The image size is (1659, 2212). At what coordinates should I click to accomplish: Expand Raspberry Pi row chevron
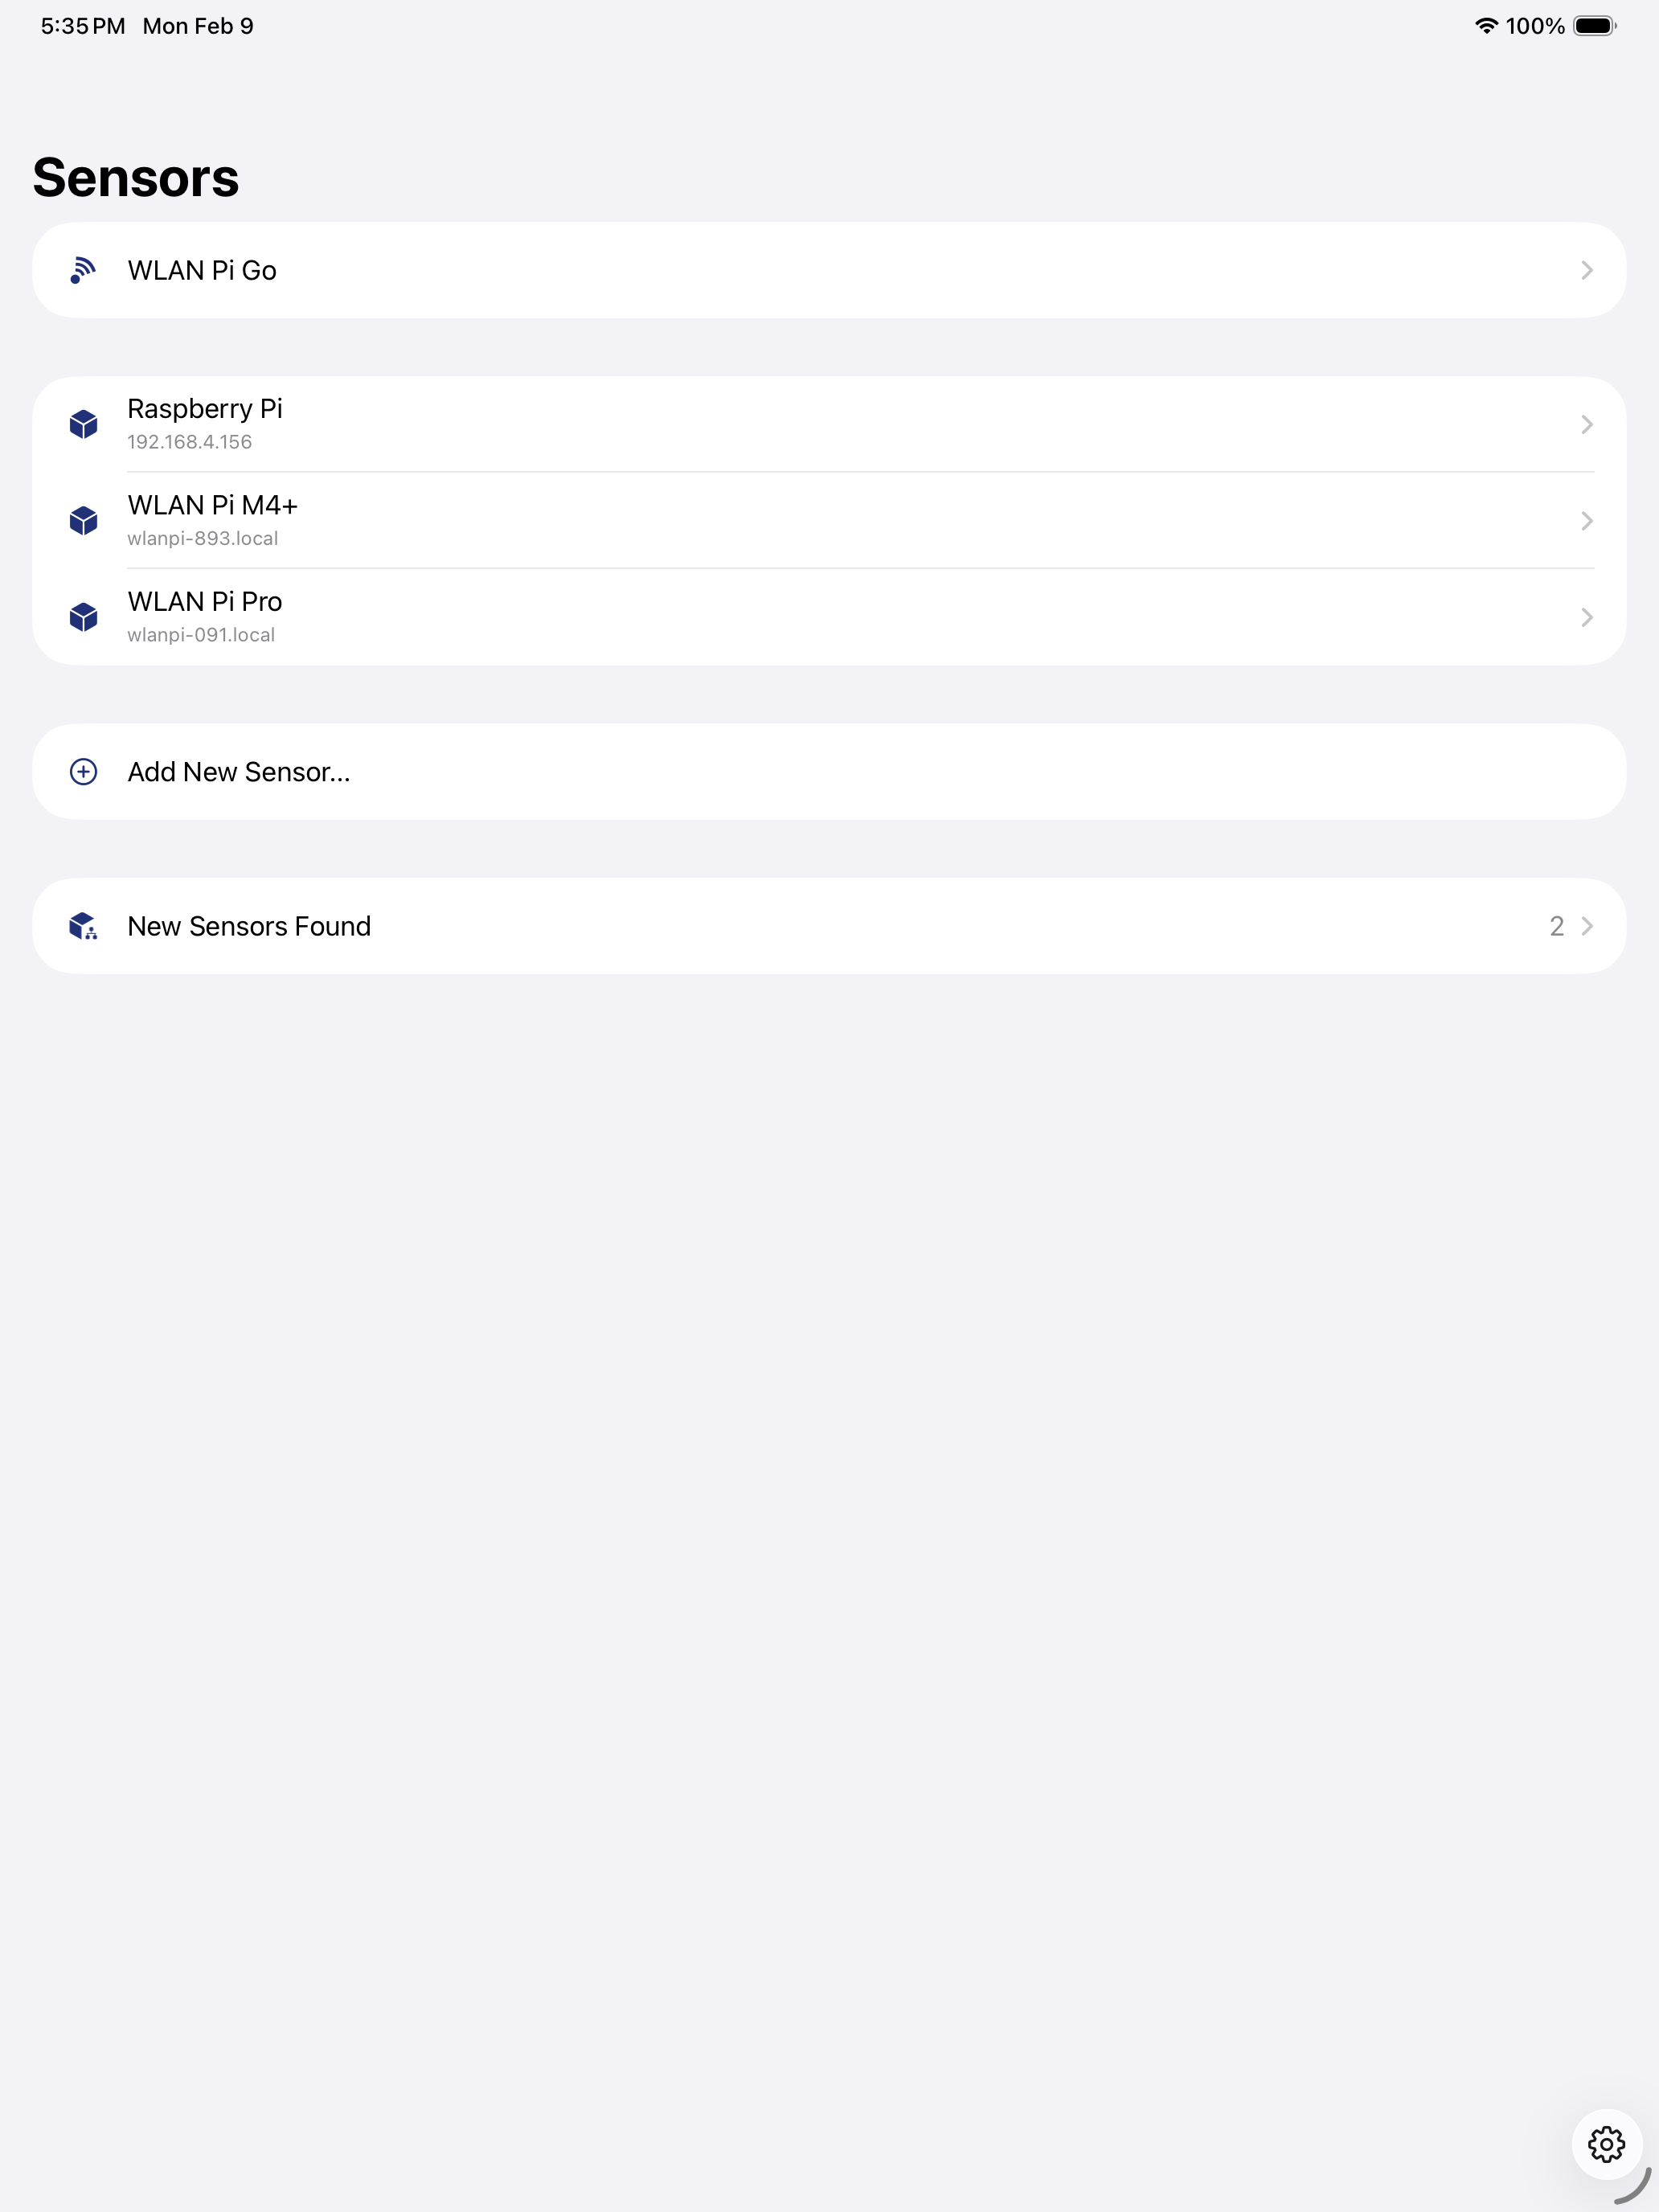pyautogui.click(x=1587, y=425)
